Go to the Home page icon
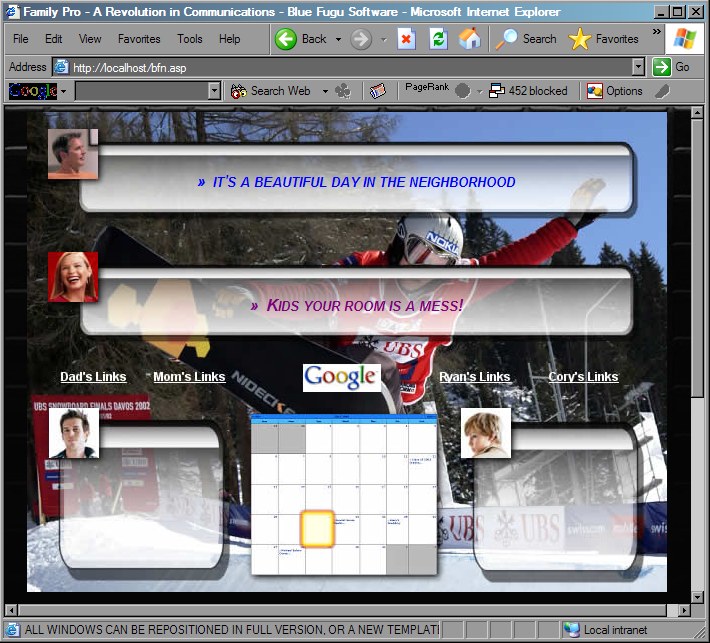The height and width of the screenshot is (643, 710). 470,38
